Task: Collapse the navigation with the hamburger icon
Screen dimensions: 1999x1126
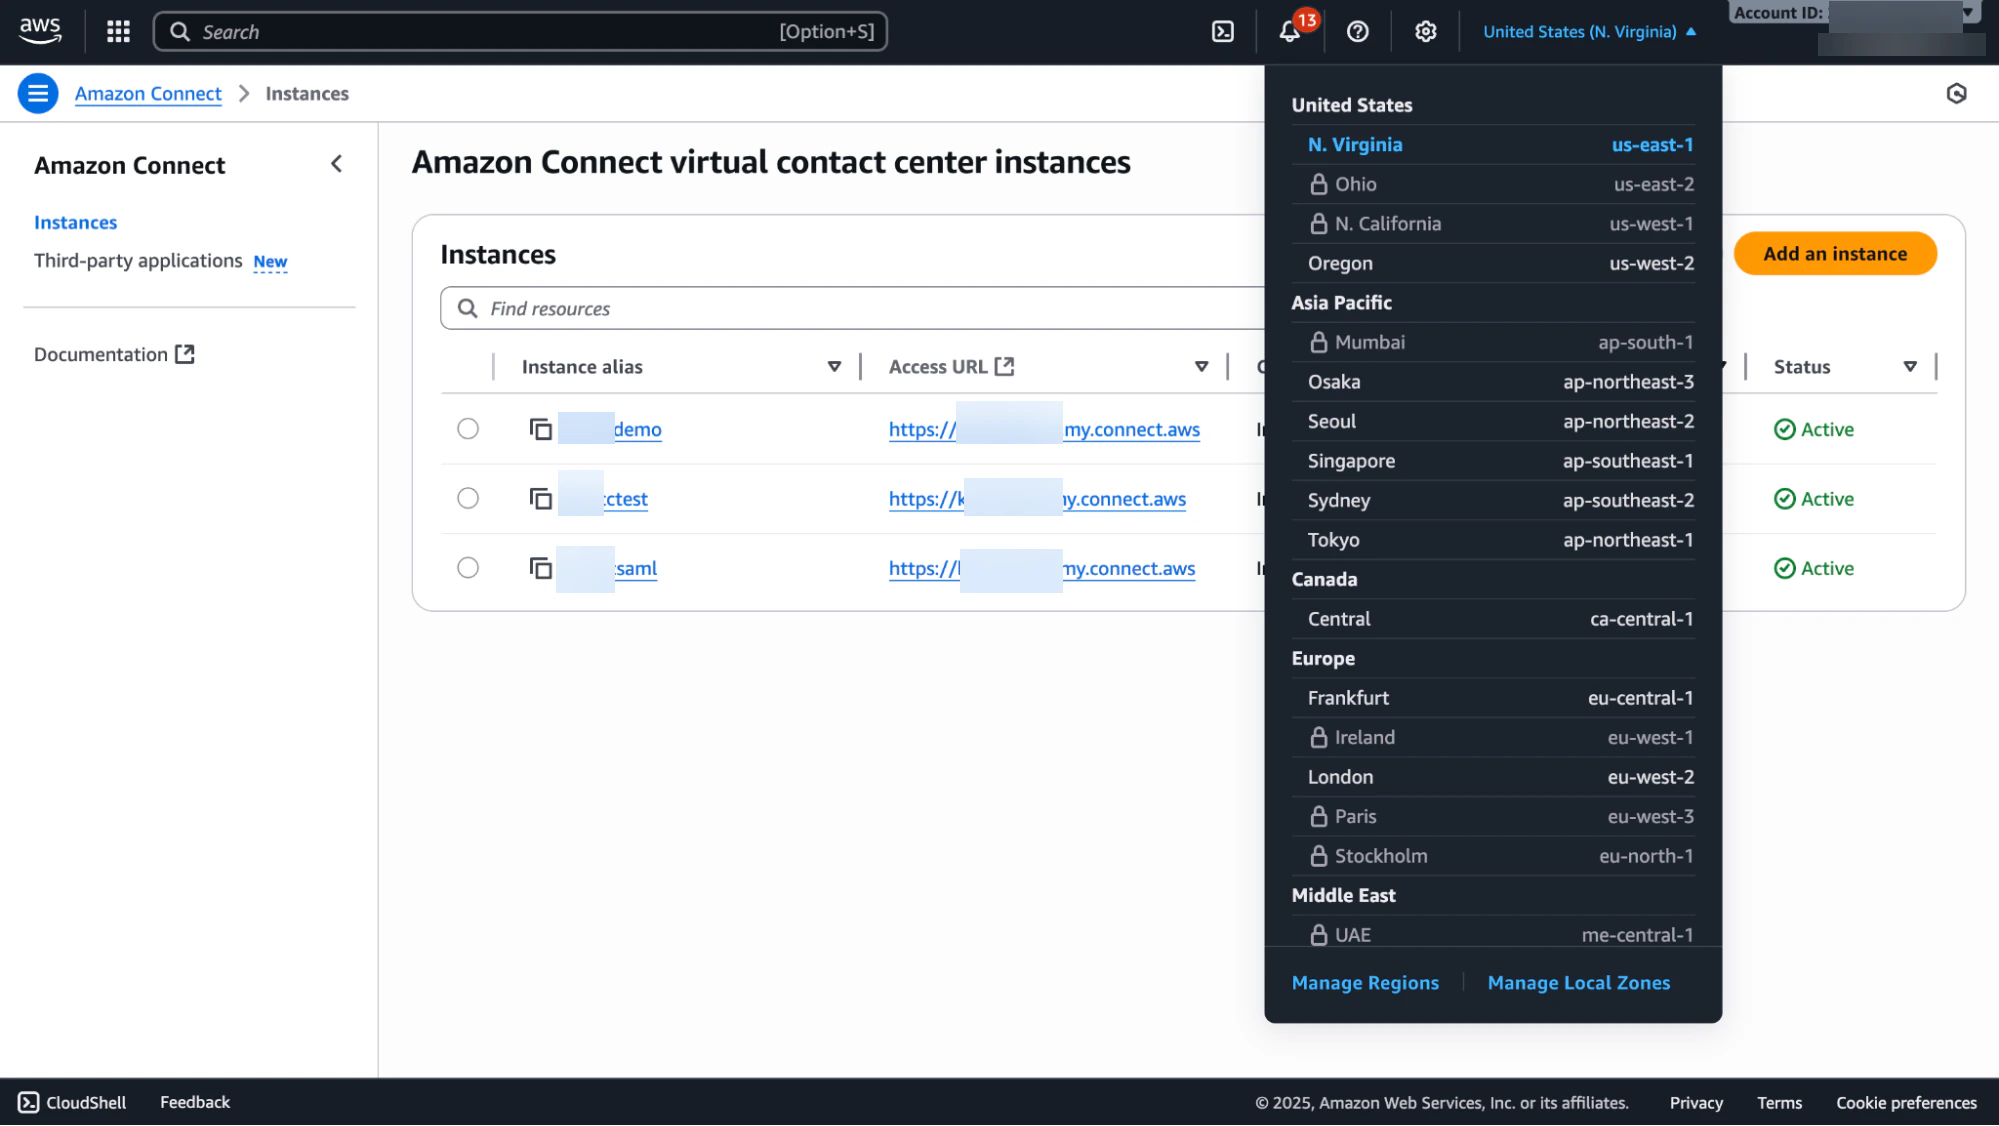Action: (37, 93)
